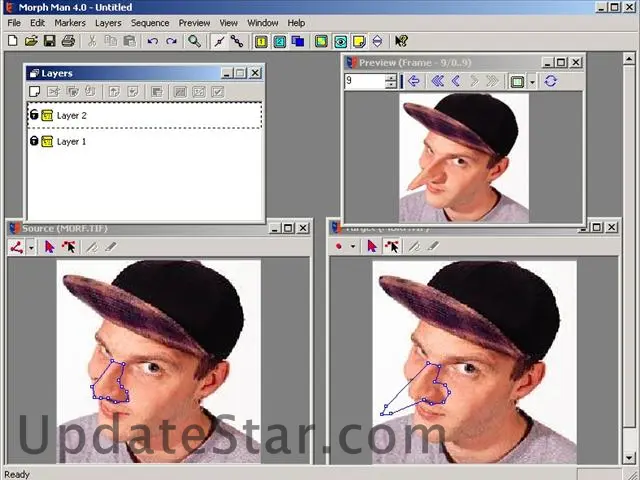Click the refresh loop icon in Preview
This screenshot has height=480, width=640.
pyautogui.click(x=551, y=81)
